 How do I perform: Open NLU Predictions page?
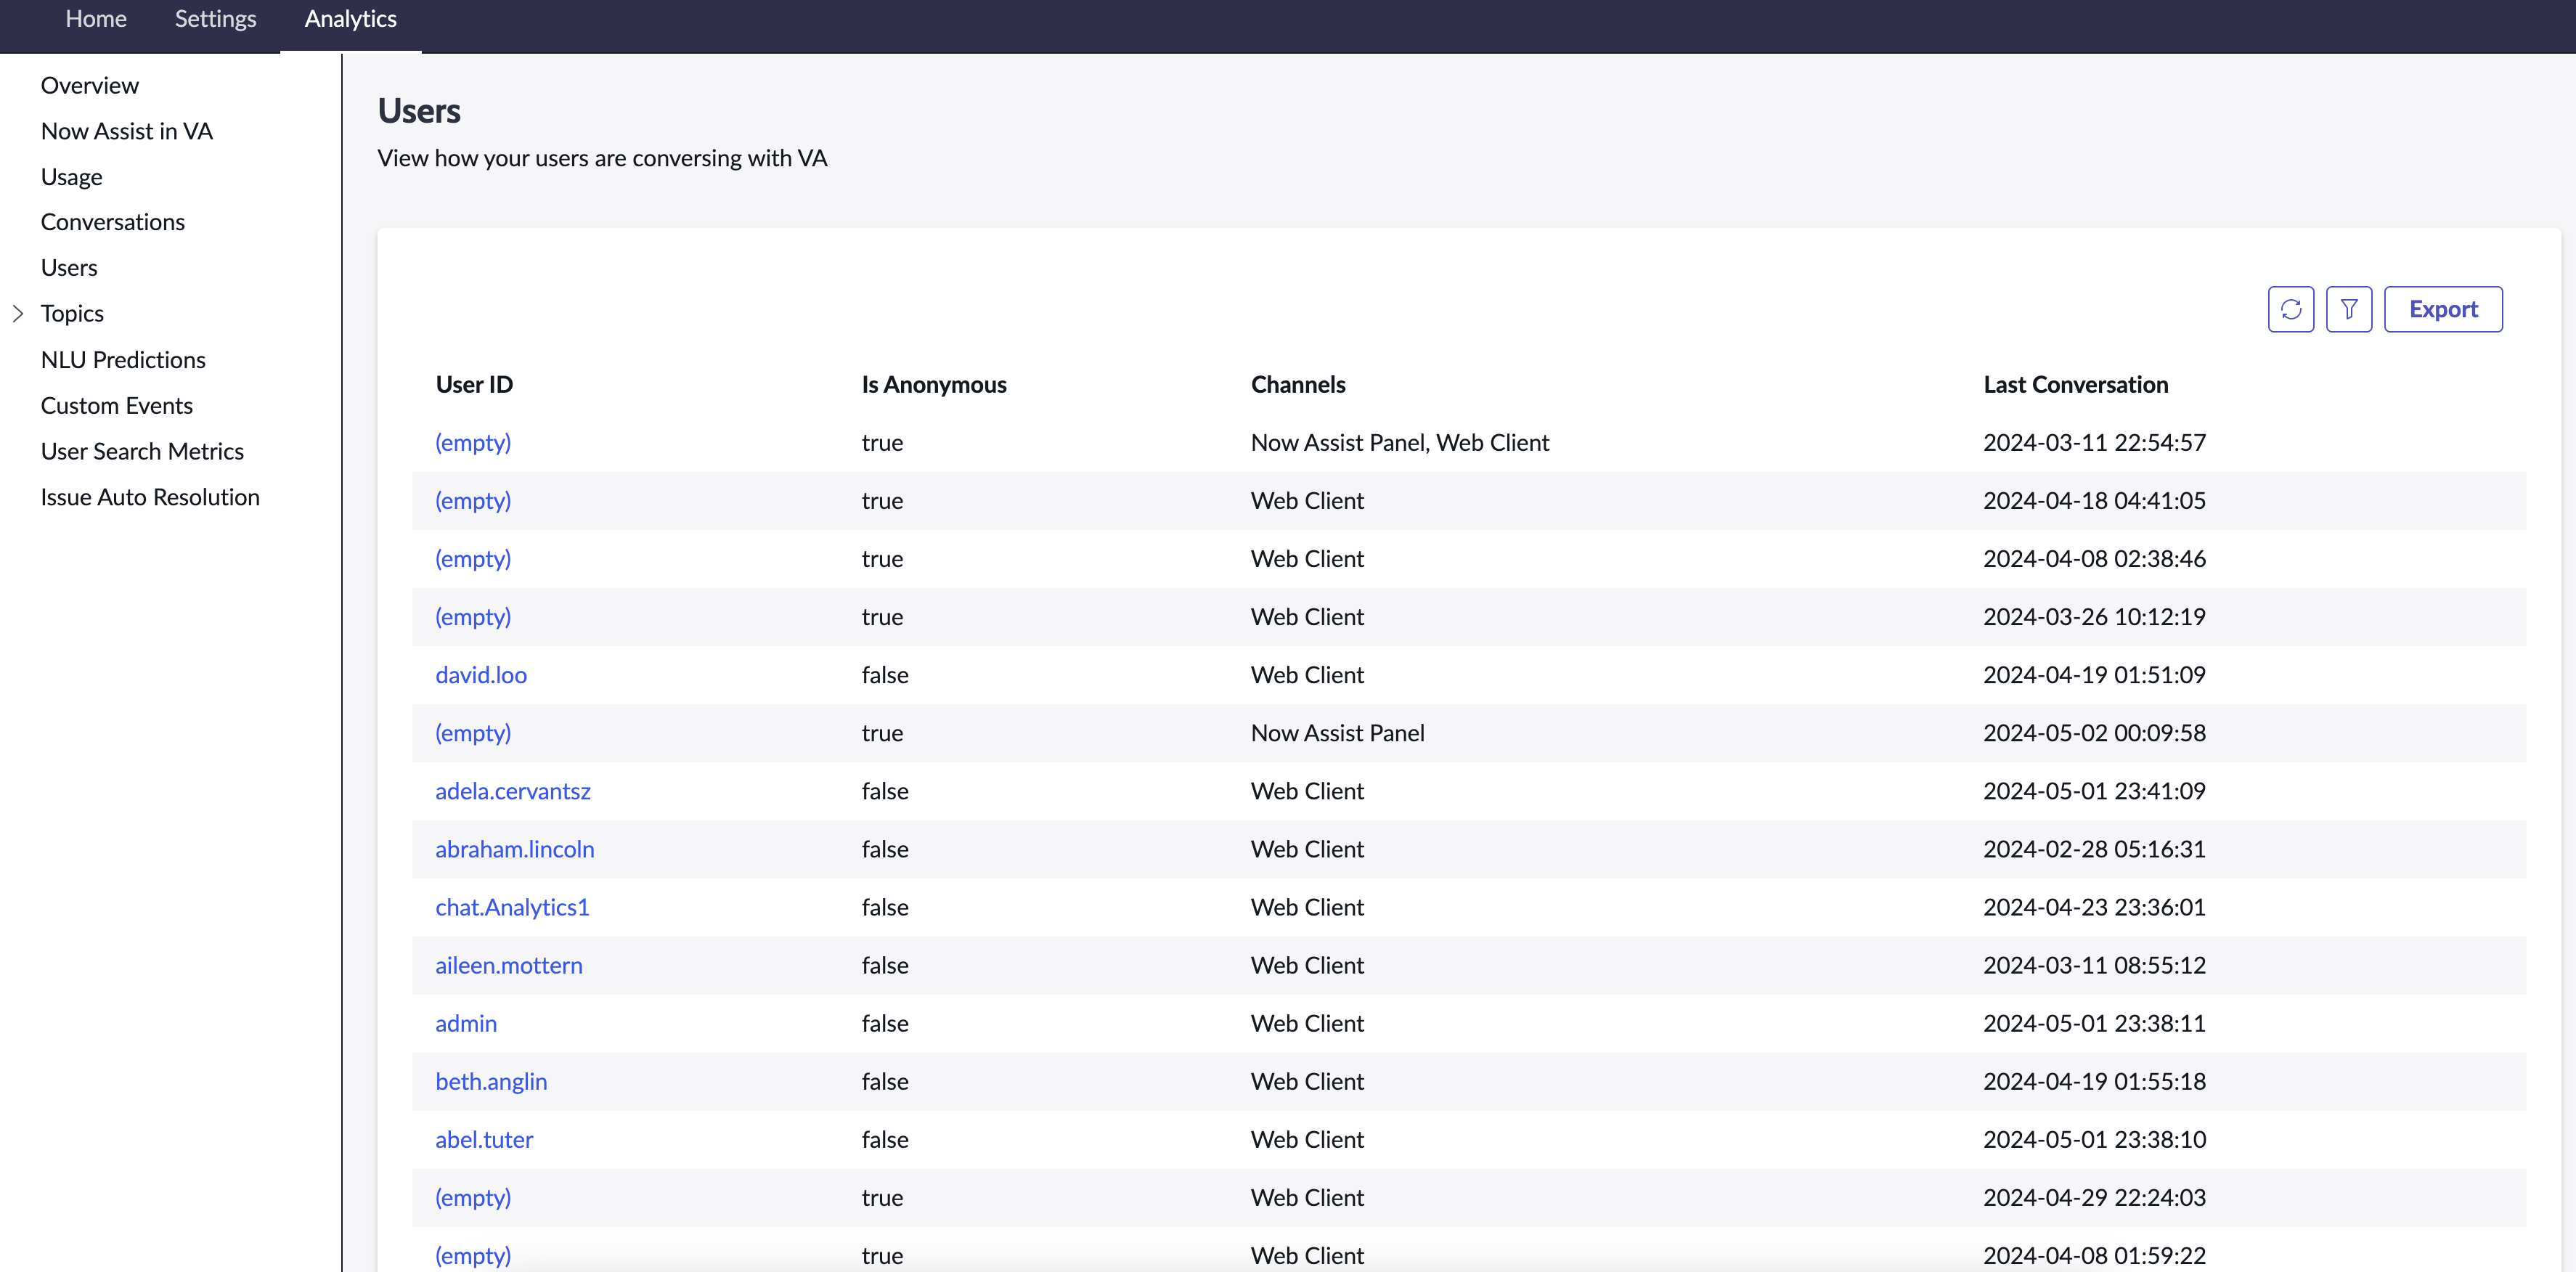[x=123, y=360]
